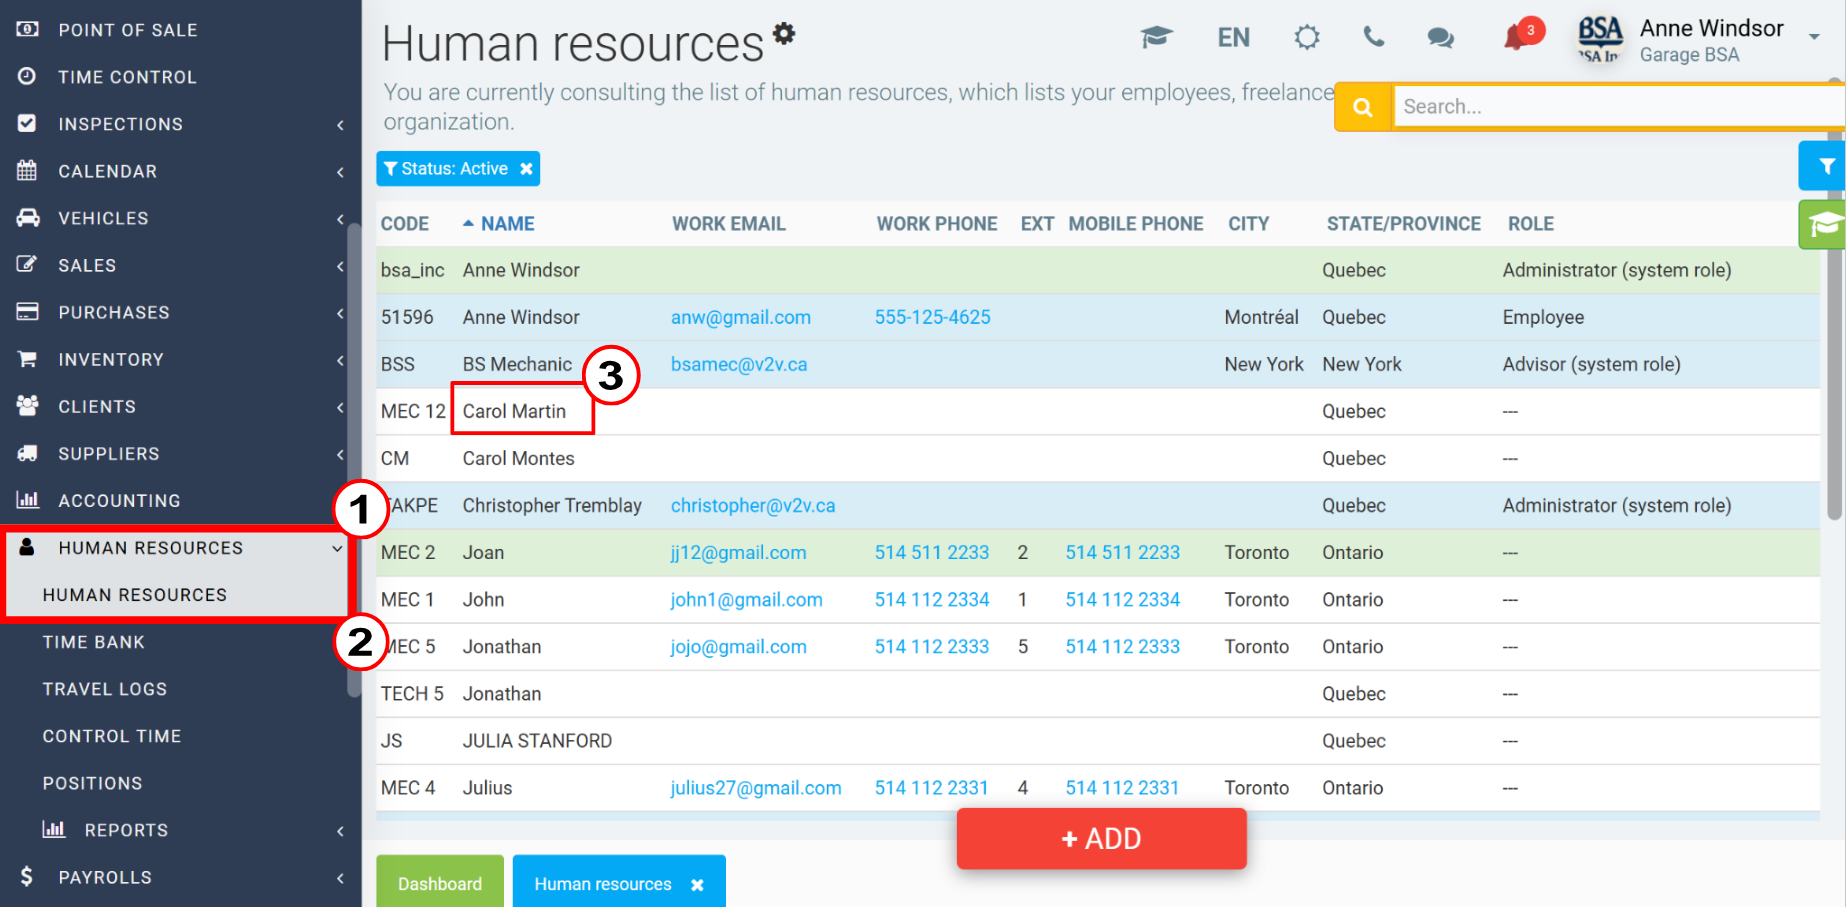Click the Payrolls dollar icon

pos(27,876)
